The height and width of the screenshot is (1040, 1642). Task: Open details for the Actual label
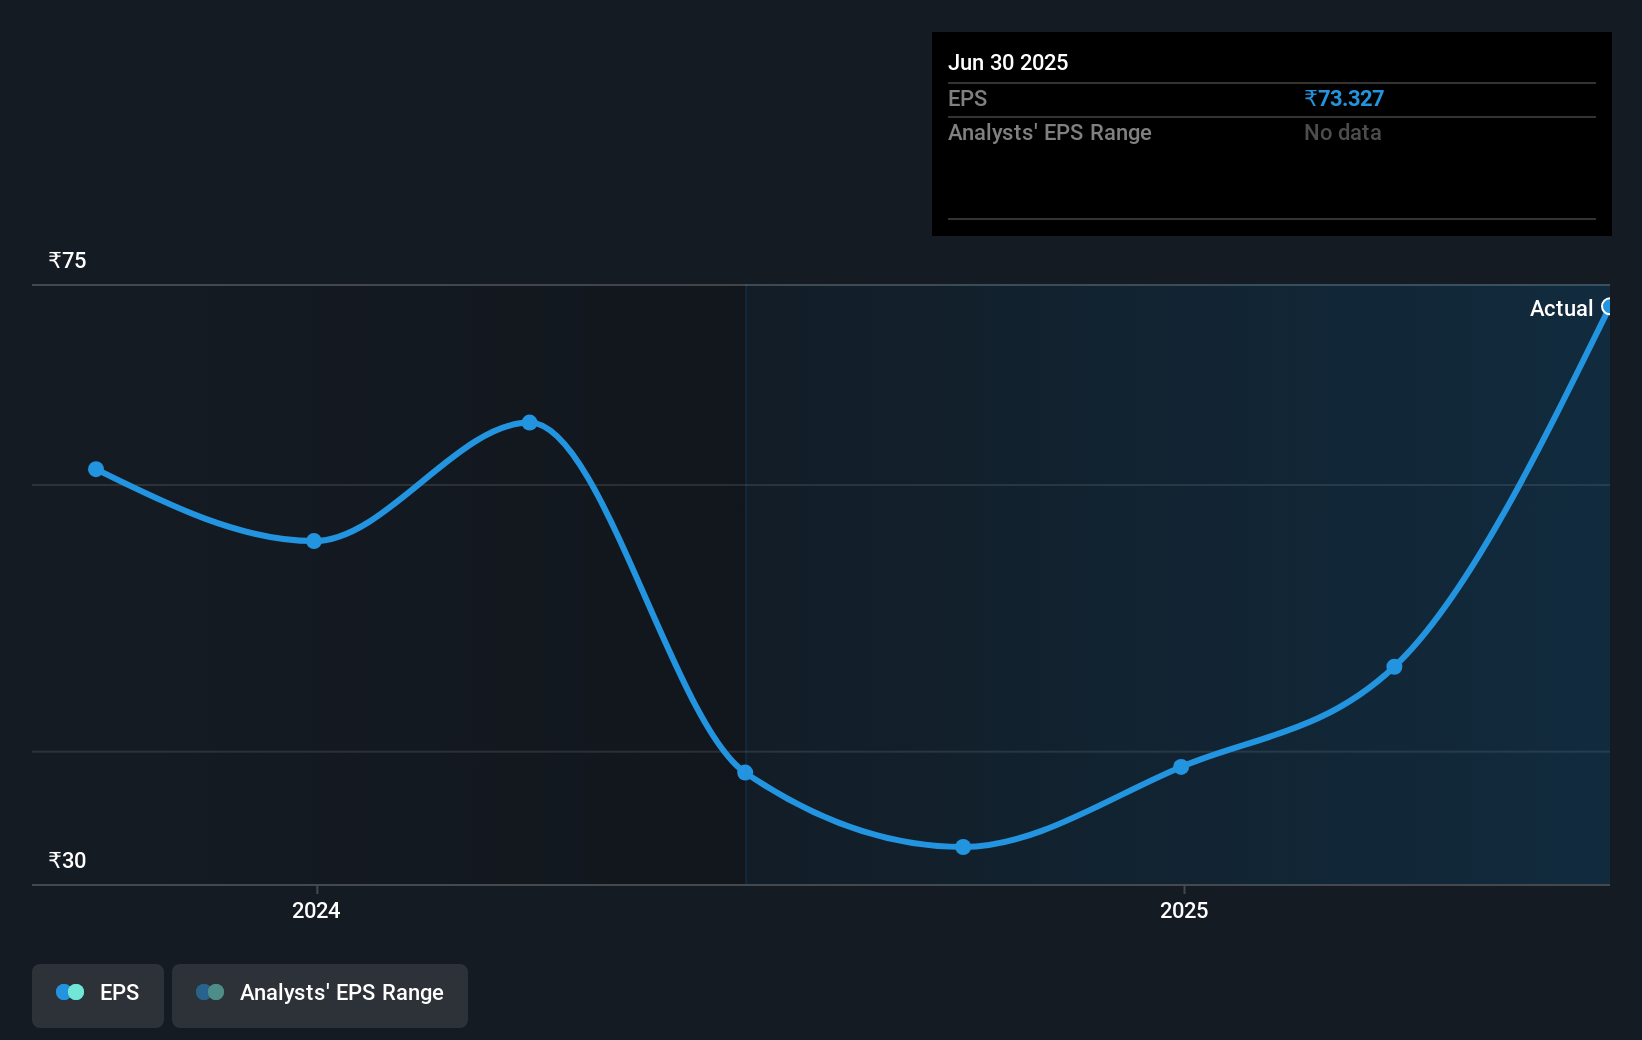point(1563,308)
